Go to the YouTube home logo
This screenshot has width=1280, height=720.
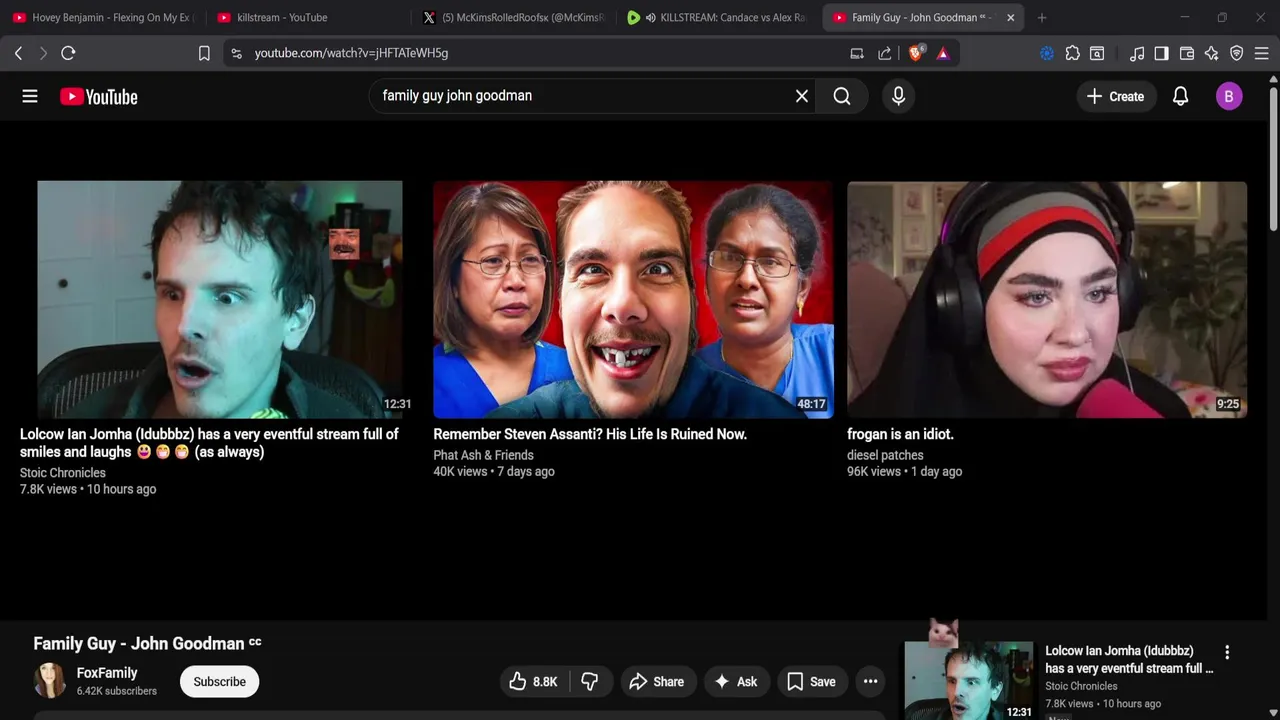[x=98, y=96]
